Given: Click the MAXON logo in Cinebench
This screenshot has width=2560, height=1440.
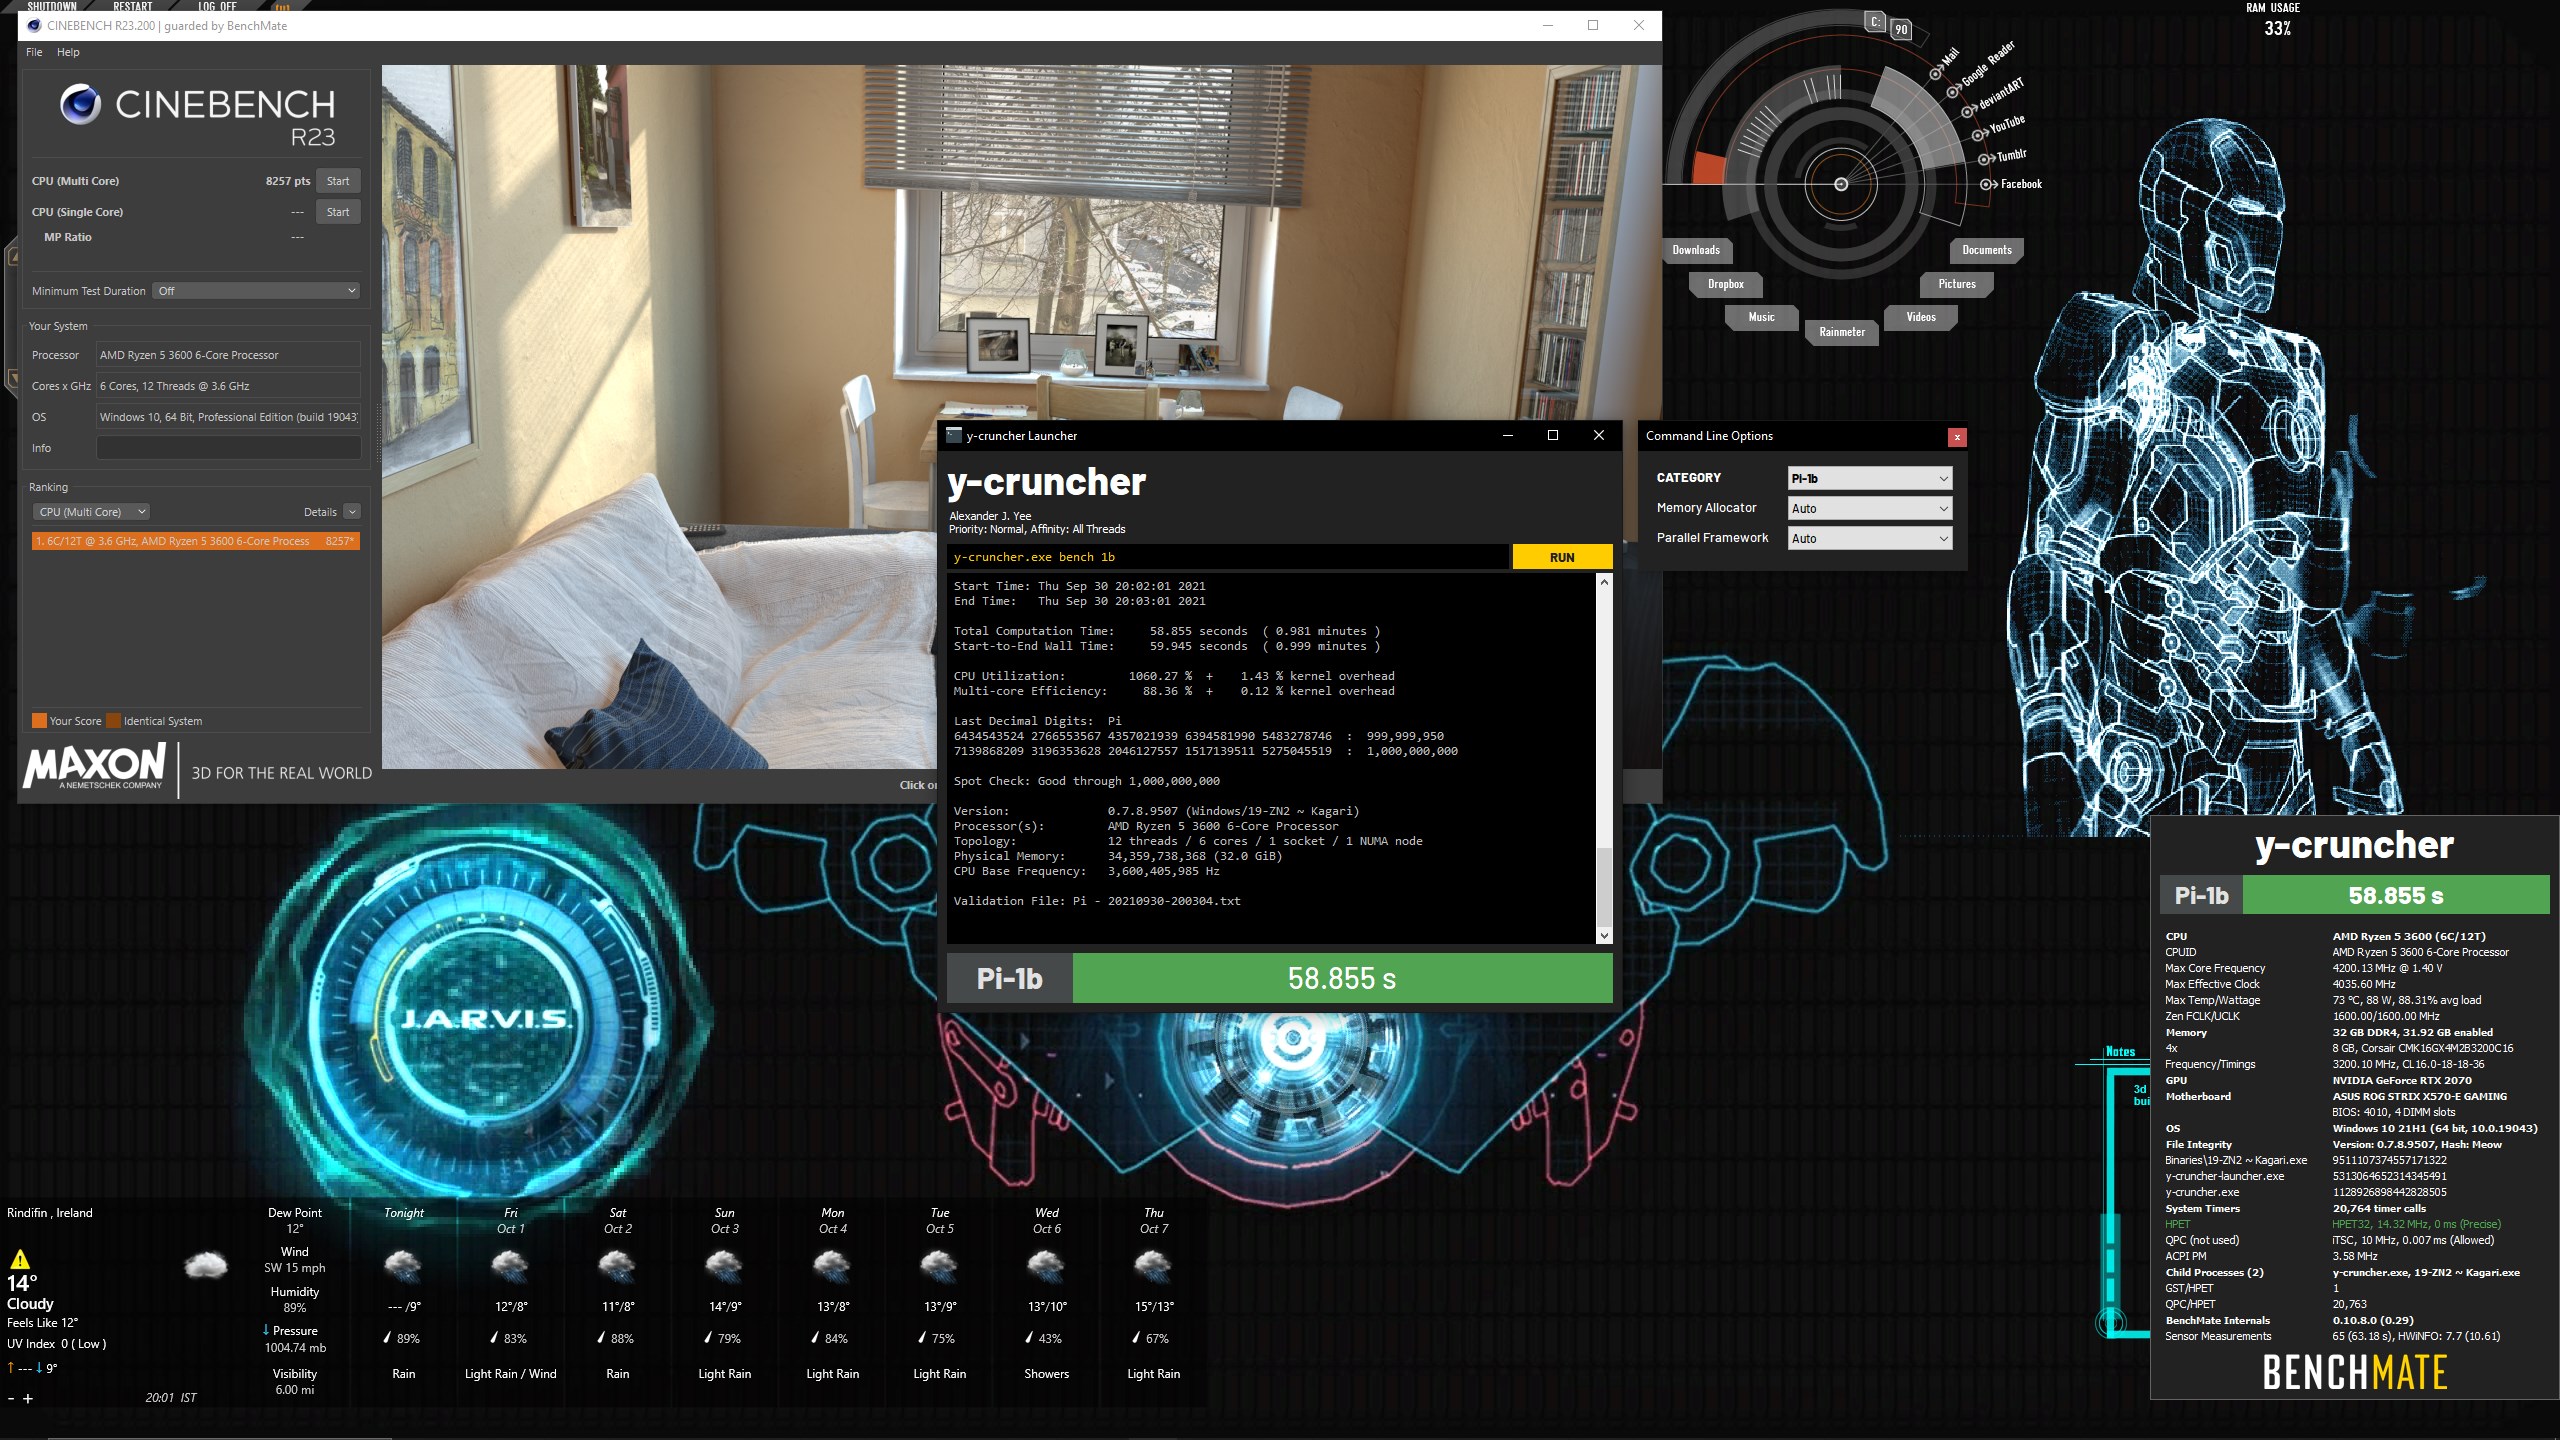Looking at the screenshot, I should click(95, 768).
